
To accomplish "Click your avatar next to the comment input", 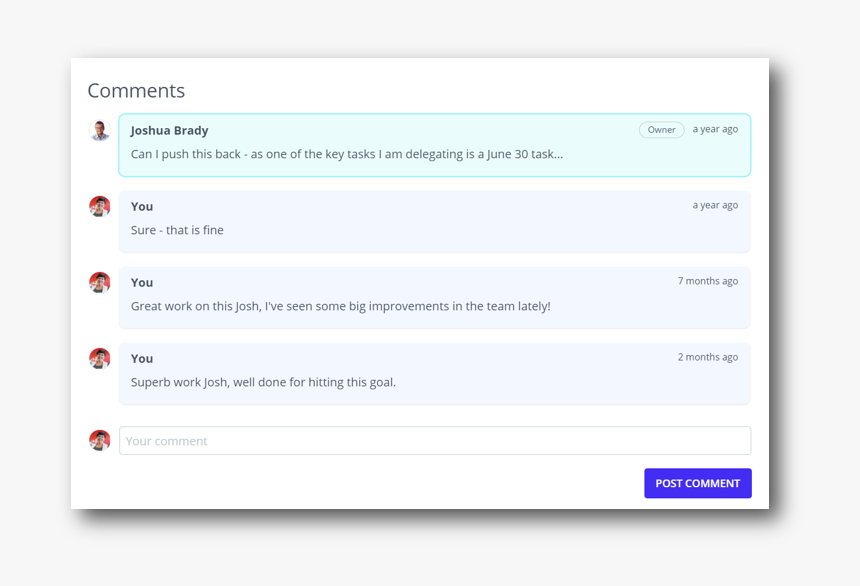I will coord(100,441).
